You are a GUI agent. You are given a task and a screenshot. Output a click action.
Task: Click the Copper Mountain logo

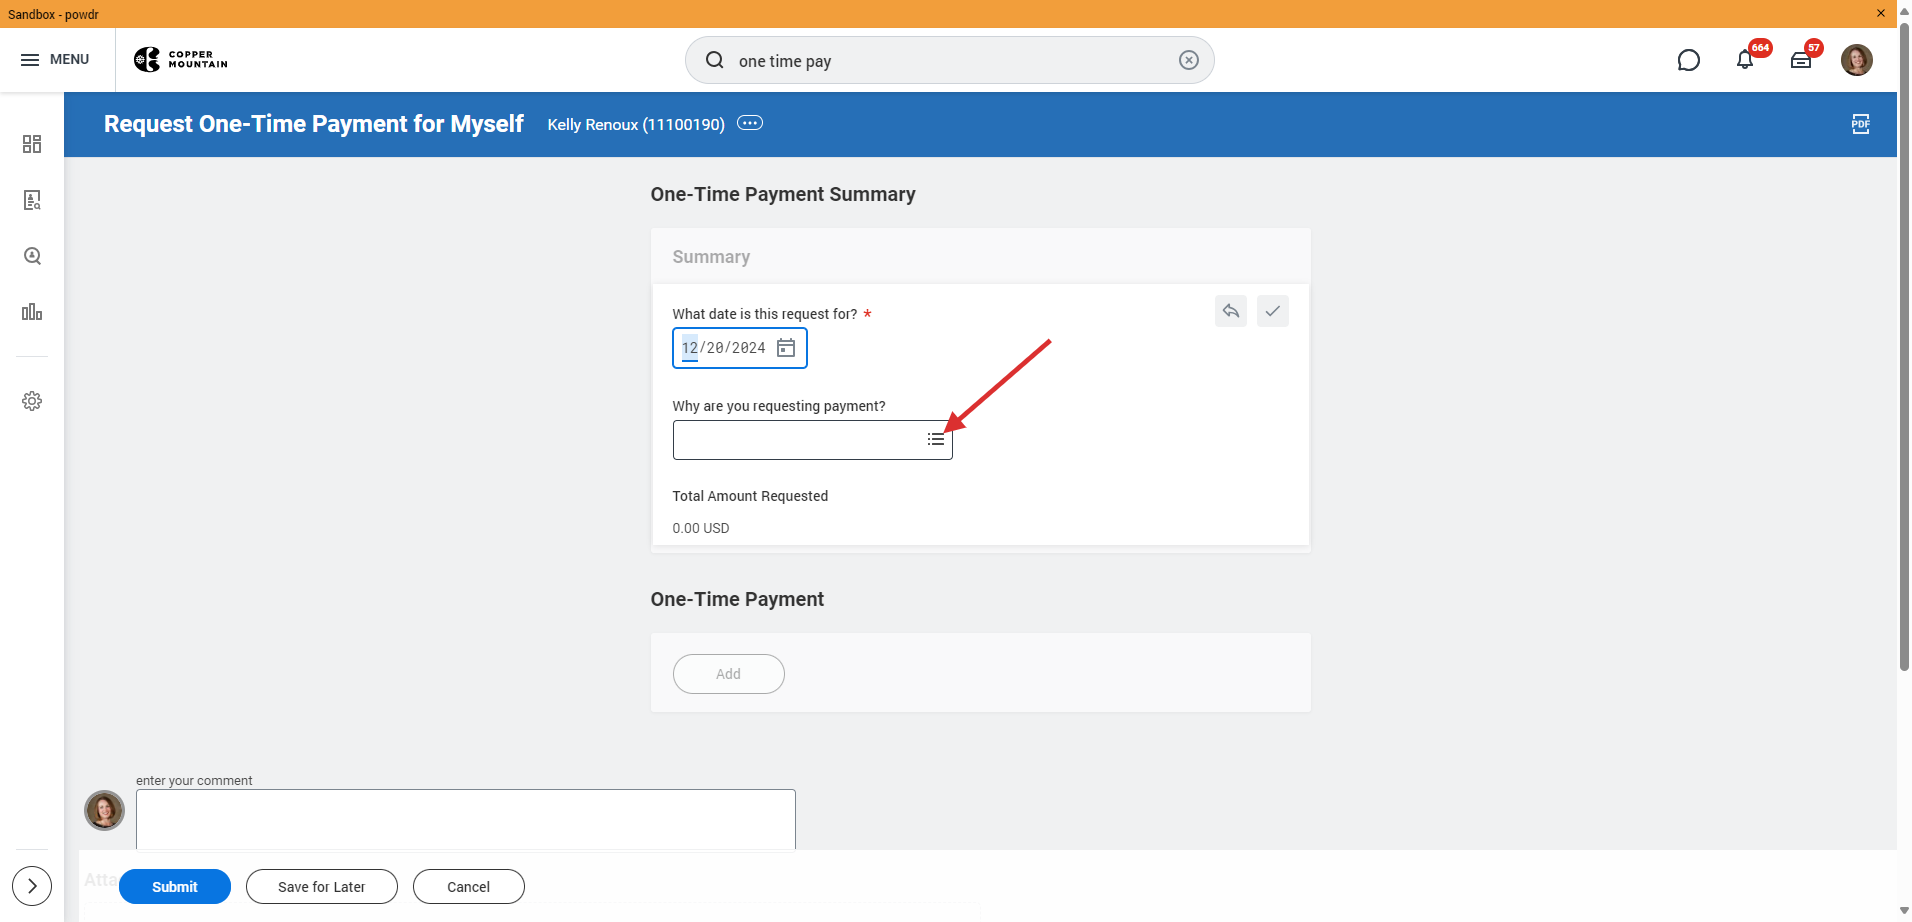181,60
